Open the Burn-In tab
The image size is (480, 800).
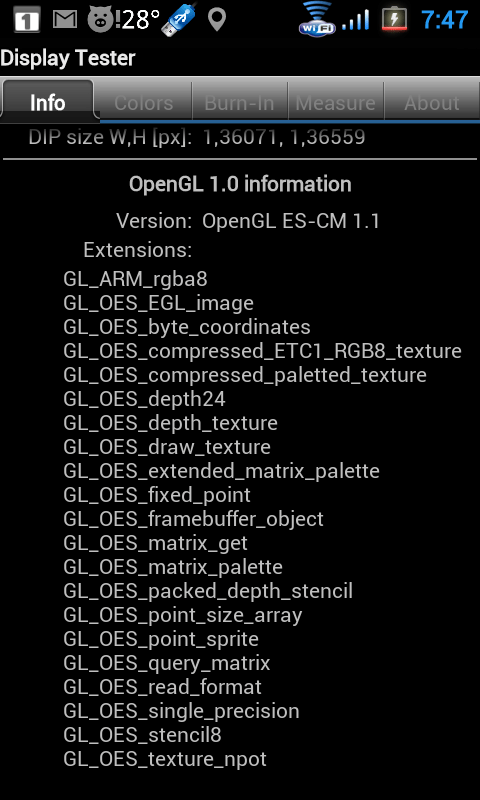tap(239, 103)
